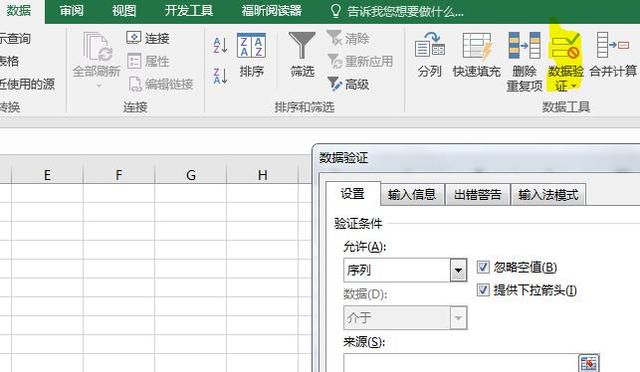
Task: Click the Data Validation (数据验证) icon
Action: (565, 46)
